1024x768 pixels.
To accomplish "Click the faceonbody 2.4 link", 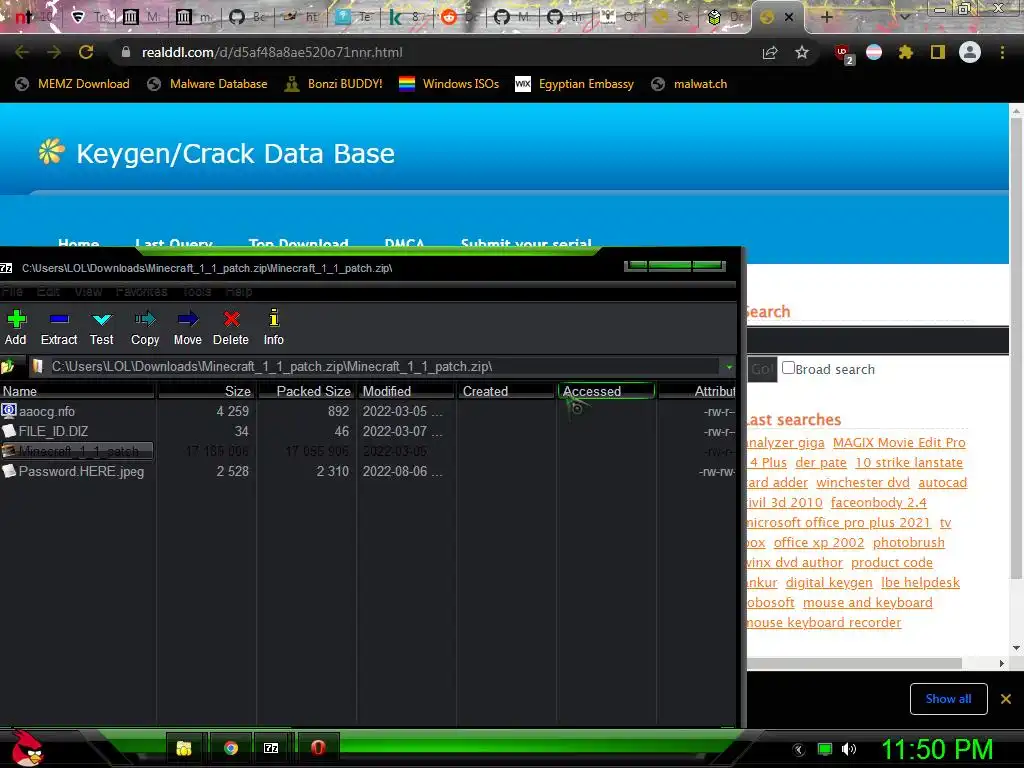I will 878,503.
